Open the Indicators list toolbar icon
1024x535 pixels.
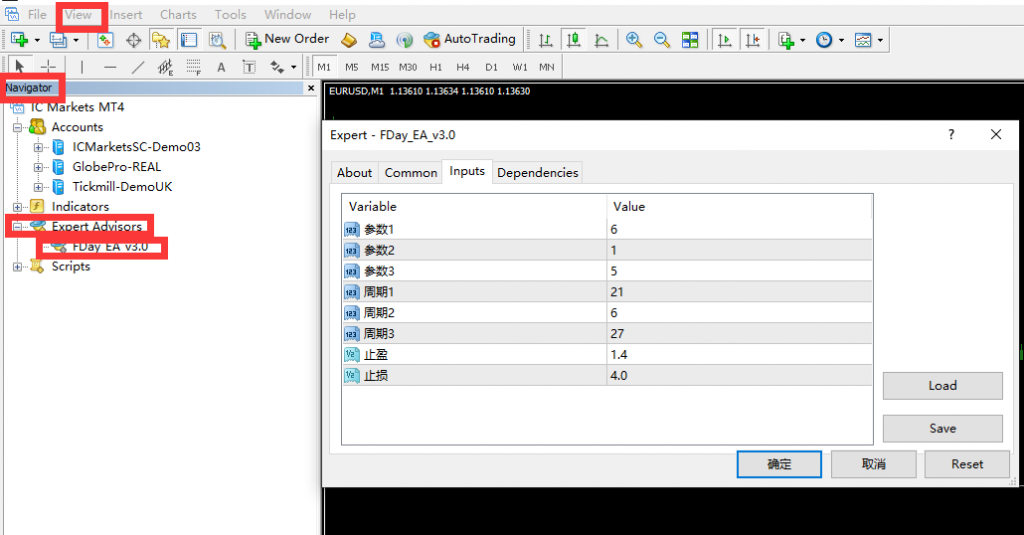pyautogui.click(x=786, y=40)
